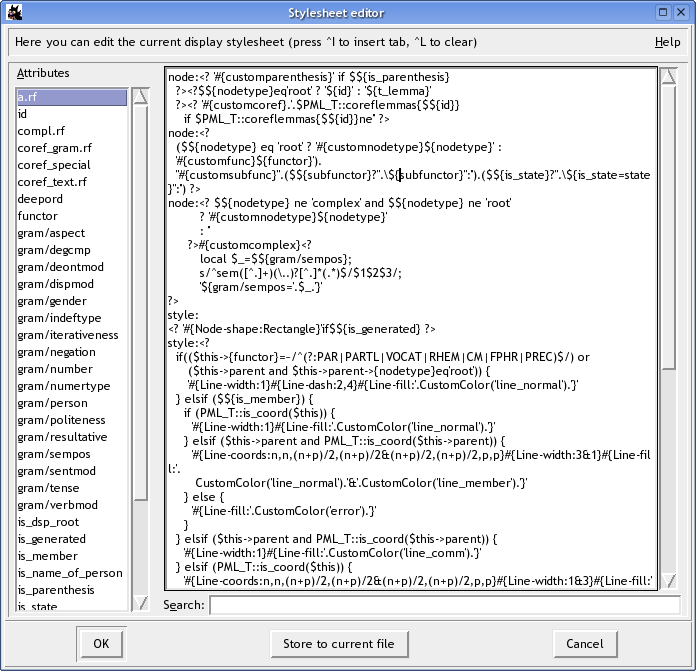Click the Attributes label
The width and height of the screenshot is (696, 671).
click(43, 73)
